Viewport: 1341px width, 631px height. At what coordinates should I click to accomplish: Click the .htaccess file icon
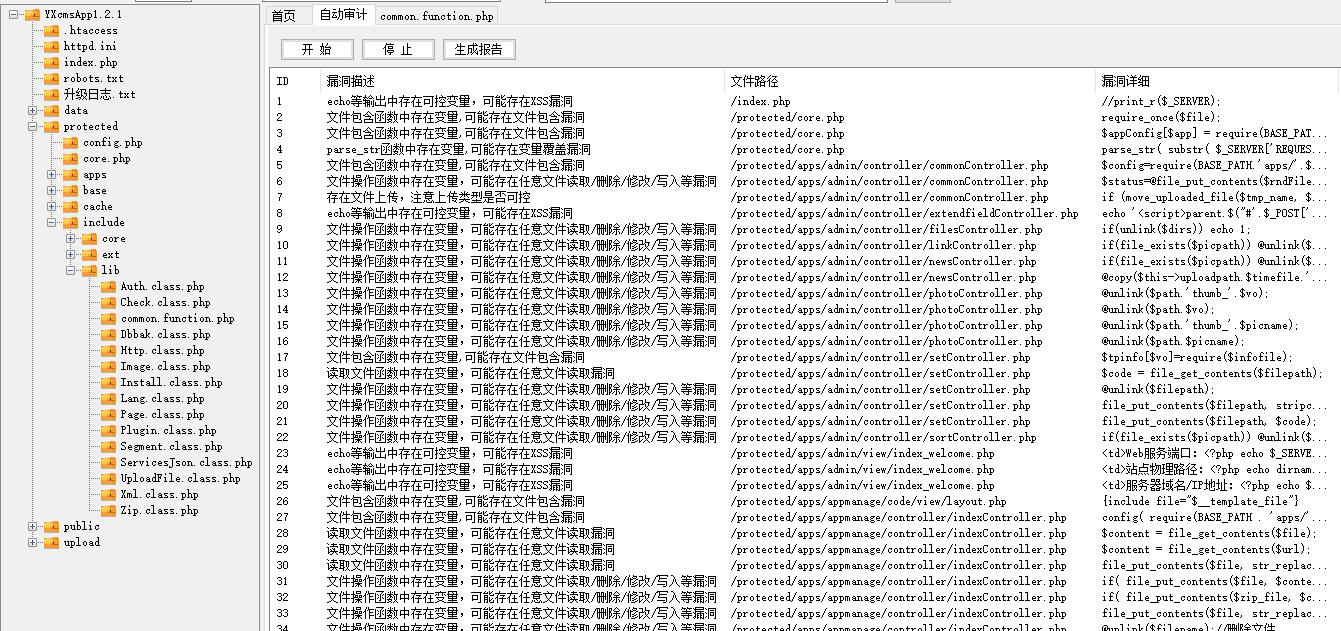(52, 31)
